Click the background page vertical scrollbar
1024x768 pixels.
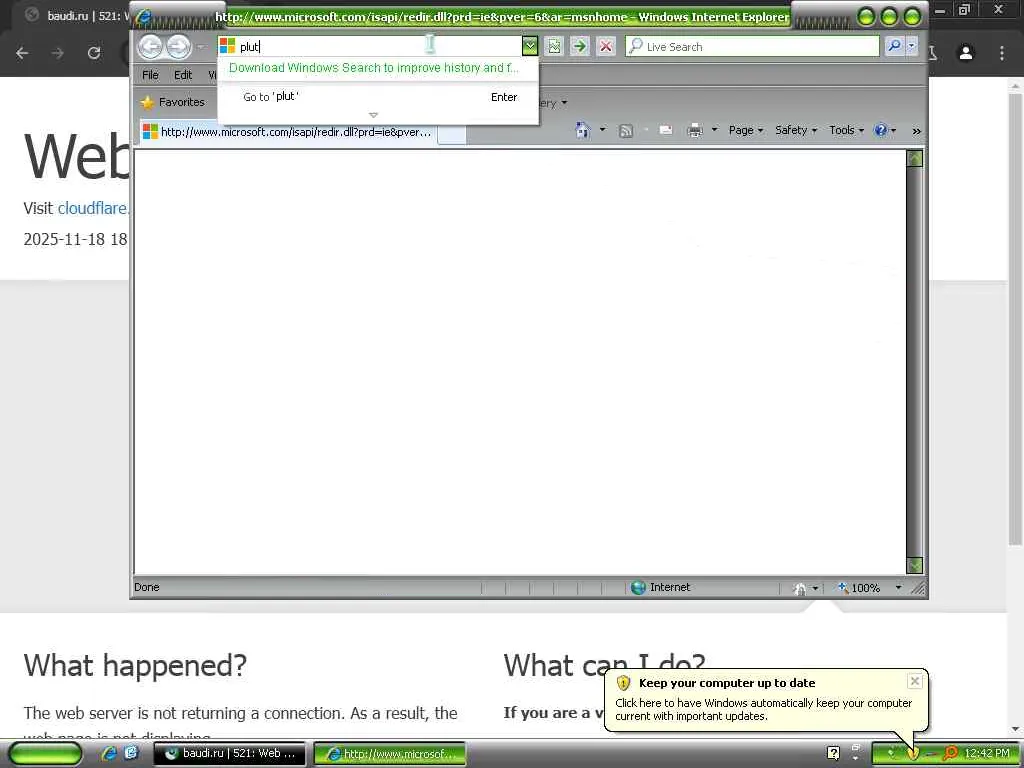pyautogui.click(x=1016, y=319)
